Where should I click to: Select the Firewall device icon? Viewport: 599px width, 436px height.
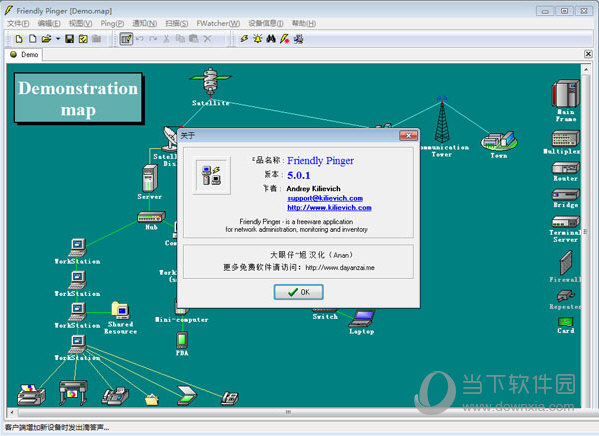coord(566,263)
